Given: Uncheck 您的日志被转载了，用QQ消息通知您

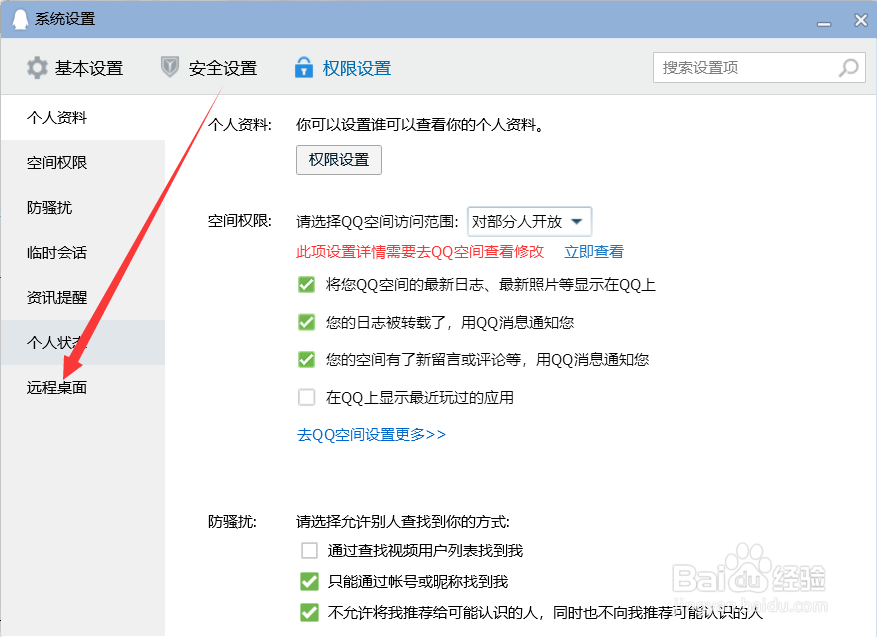Looking at the screenshot, I should 307,322.
